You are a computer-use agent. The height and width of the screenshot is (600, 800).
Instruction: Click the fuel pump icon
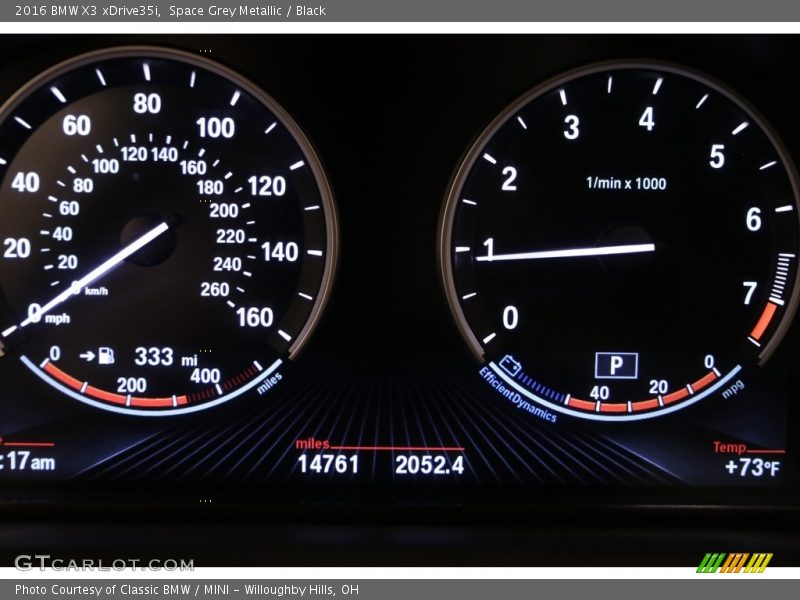[x=106, y=356]
